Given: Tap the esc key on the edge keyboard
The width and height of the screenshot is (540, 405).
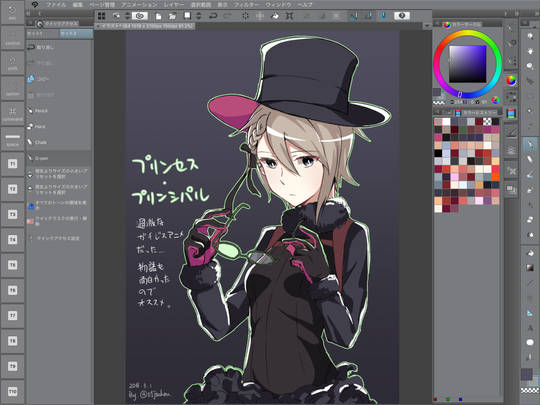Looking at the screenshot, I should 12,13.
